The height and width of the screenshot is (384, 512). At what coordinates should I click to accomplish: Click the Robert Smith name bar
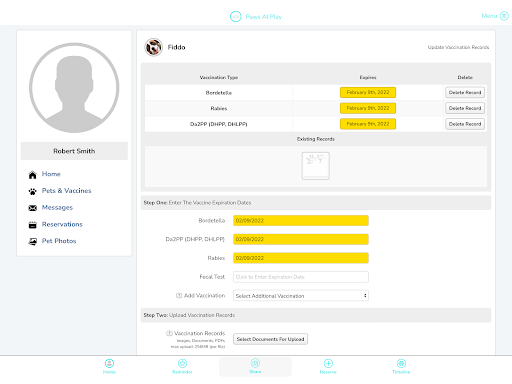pyautogui.click(x=74, y=151)
